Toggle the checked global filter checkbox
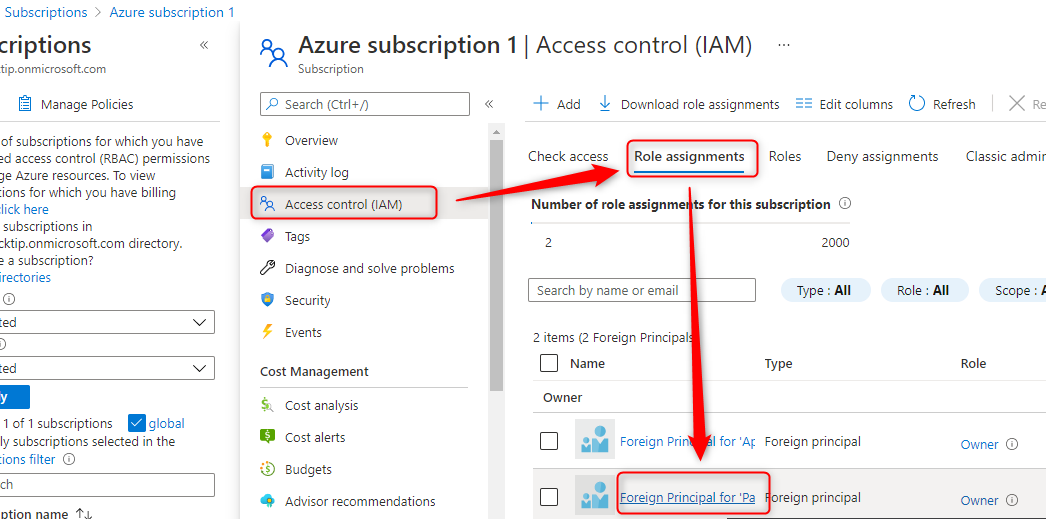 coord(137,423)
